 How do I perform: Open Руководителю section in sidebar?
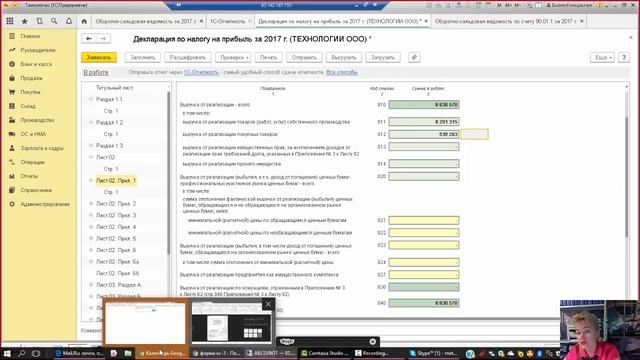tap(38, 50)
